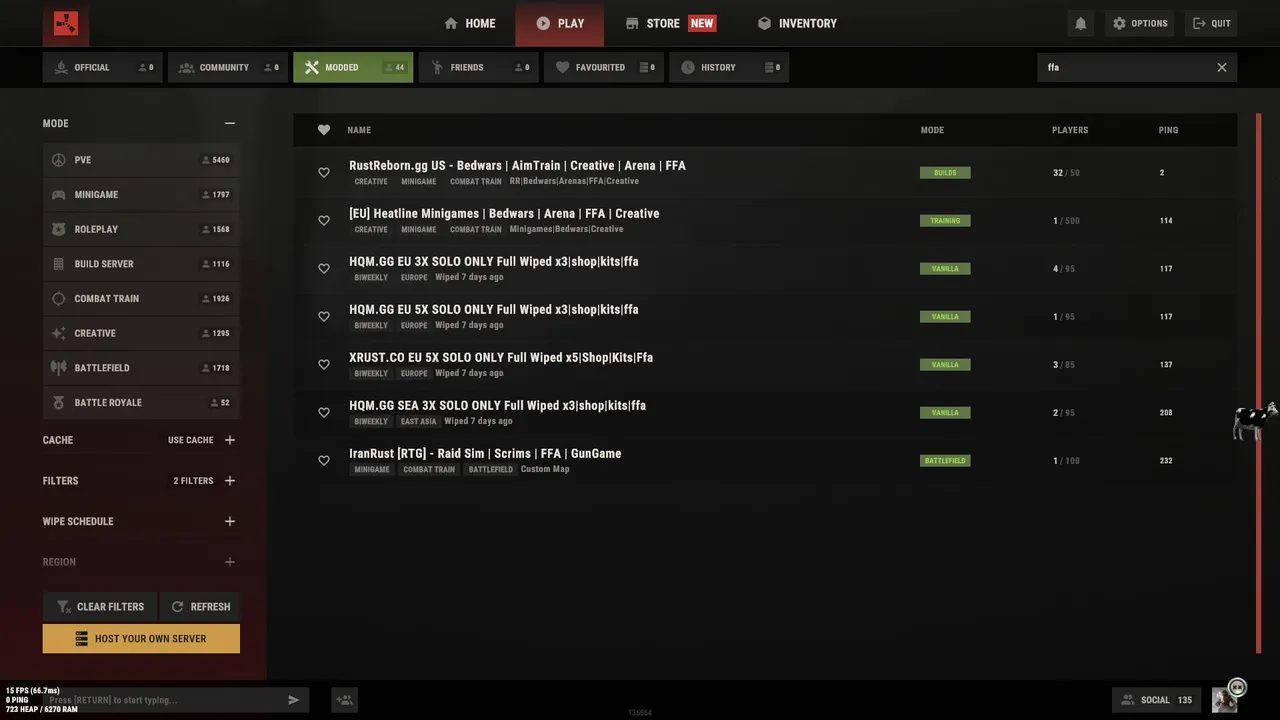Clear the ffa search text
Screen dimensions: 1280x720
coord(1221,67)
